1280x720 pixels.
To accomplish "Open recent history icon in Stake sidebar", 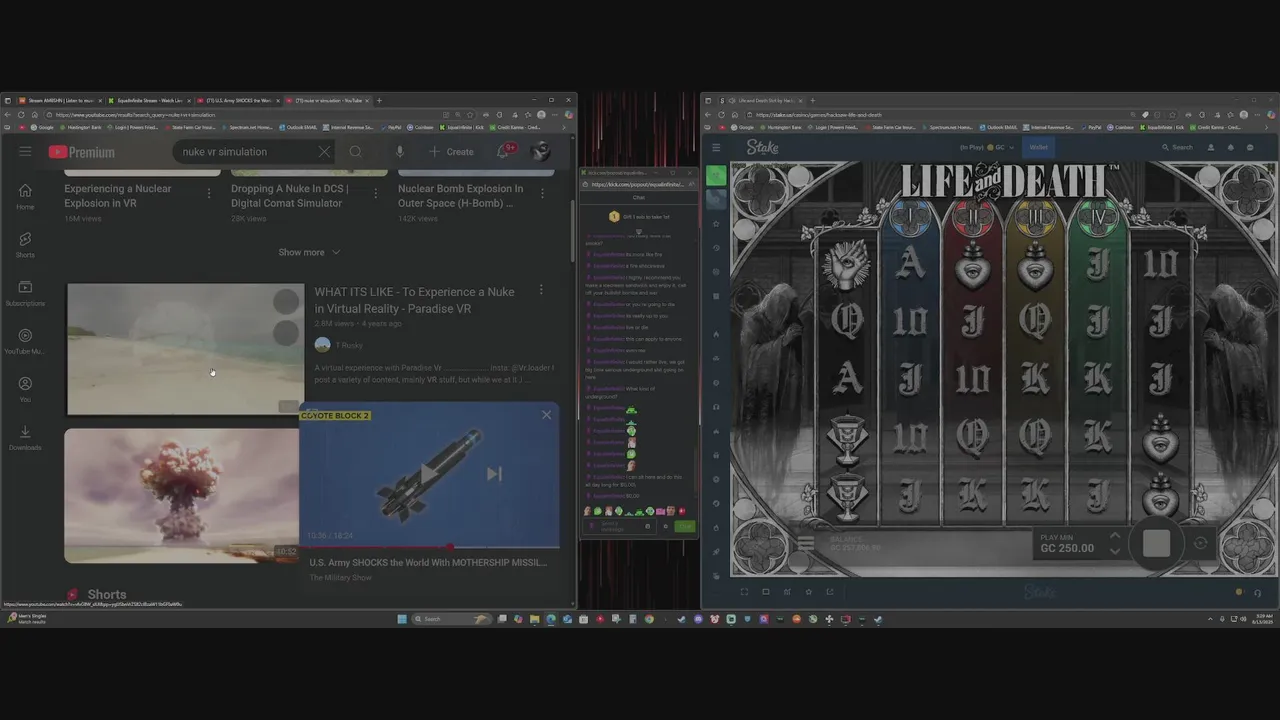I will tap(716, 248).
